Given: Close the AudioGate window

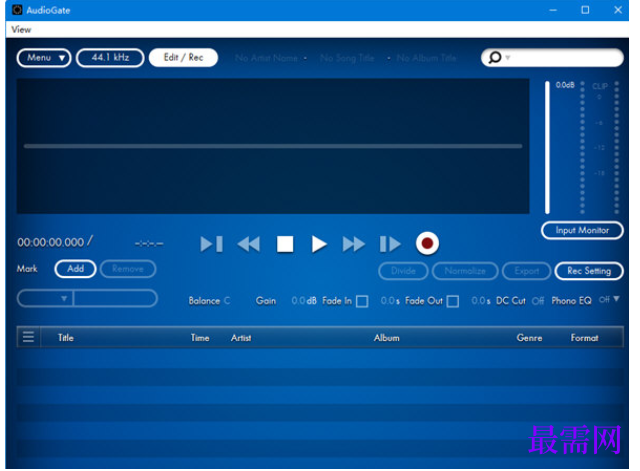Looking at the screenshot, I should point(618,10).
